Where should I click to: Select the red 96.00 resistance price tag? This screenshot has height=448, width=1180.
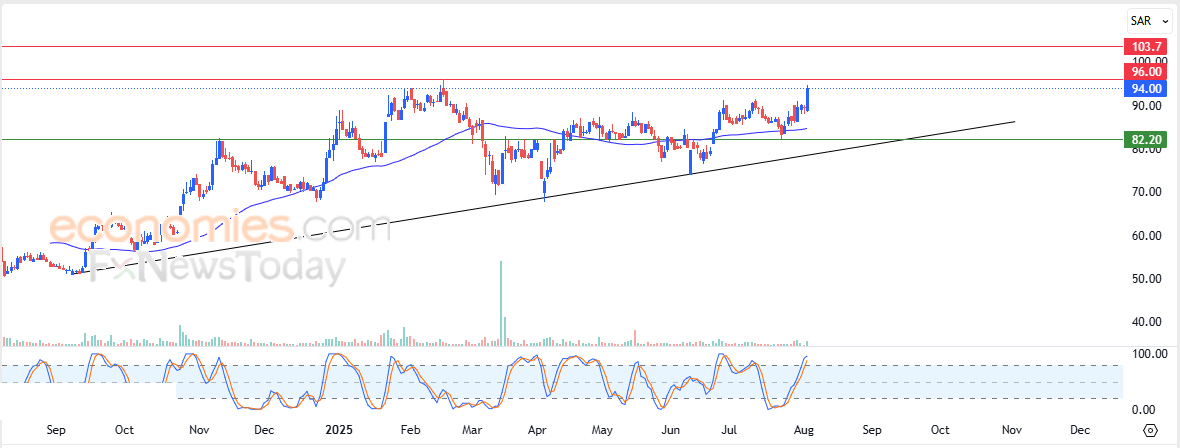[x=1144, y=71]
